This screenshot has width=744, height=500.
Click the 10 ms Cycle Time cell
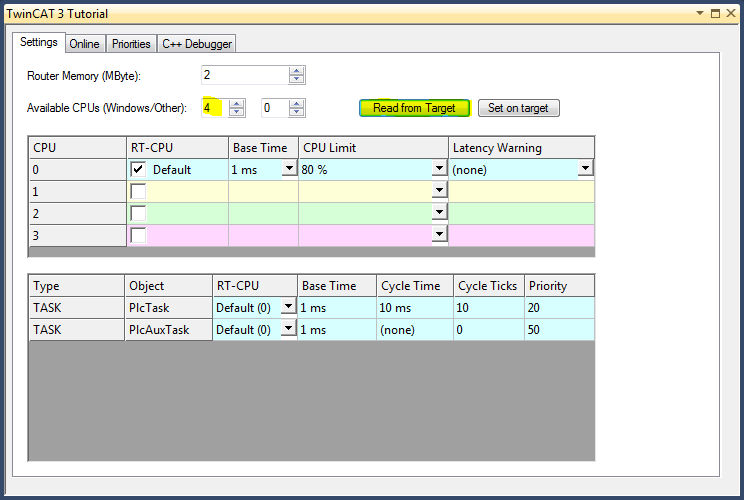(x=415, y=308)
